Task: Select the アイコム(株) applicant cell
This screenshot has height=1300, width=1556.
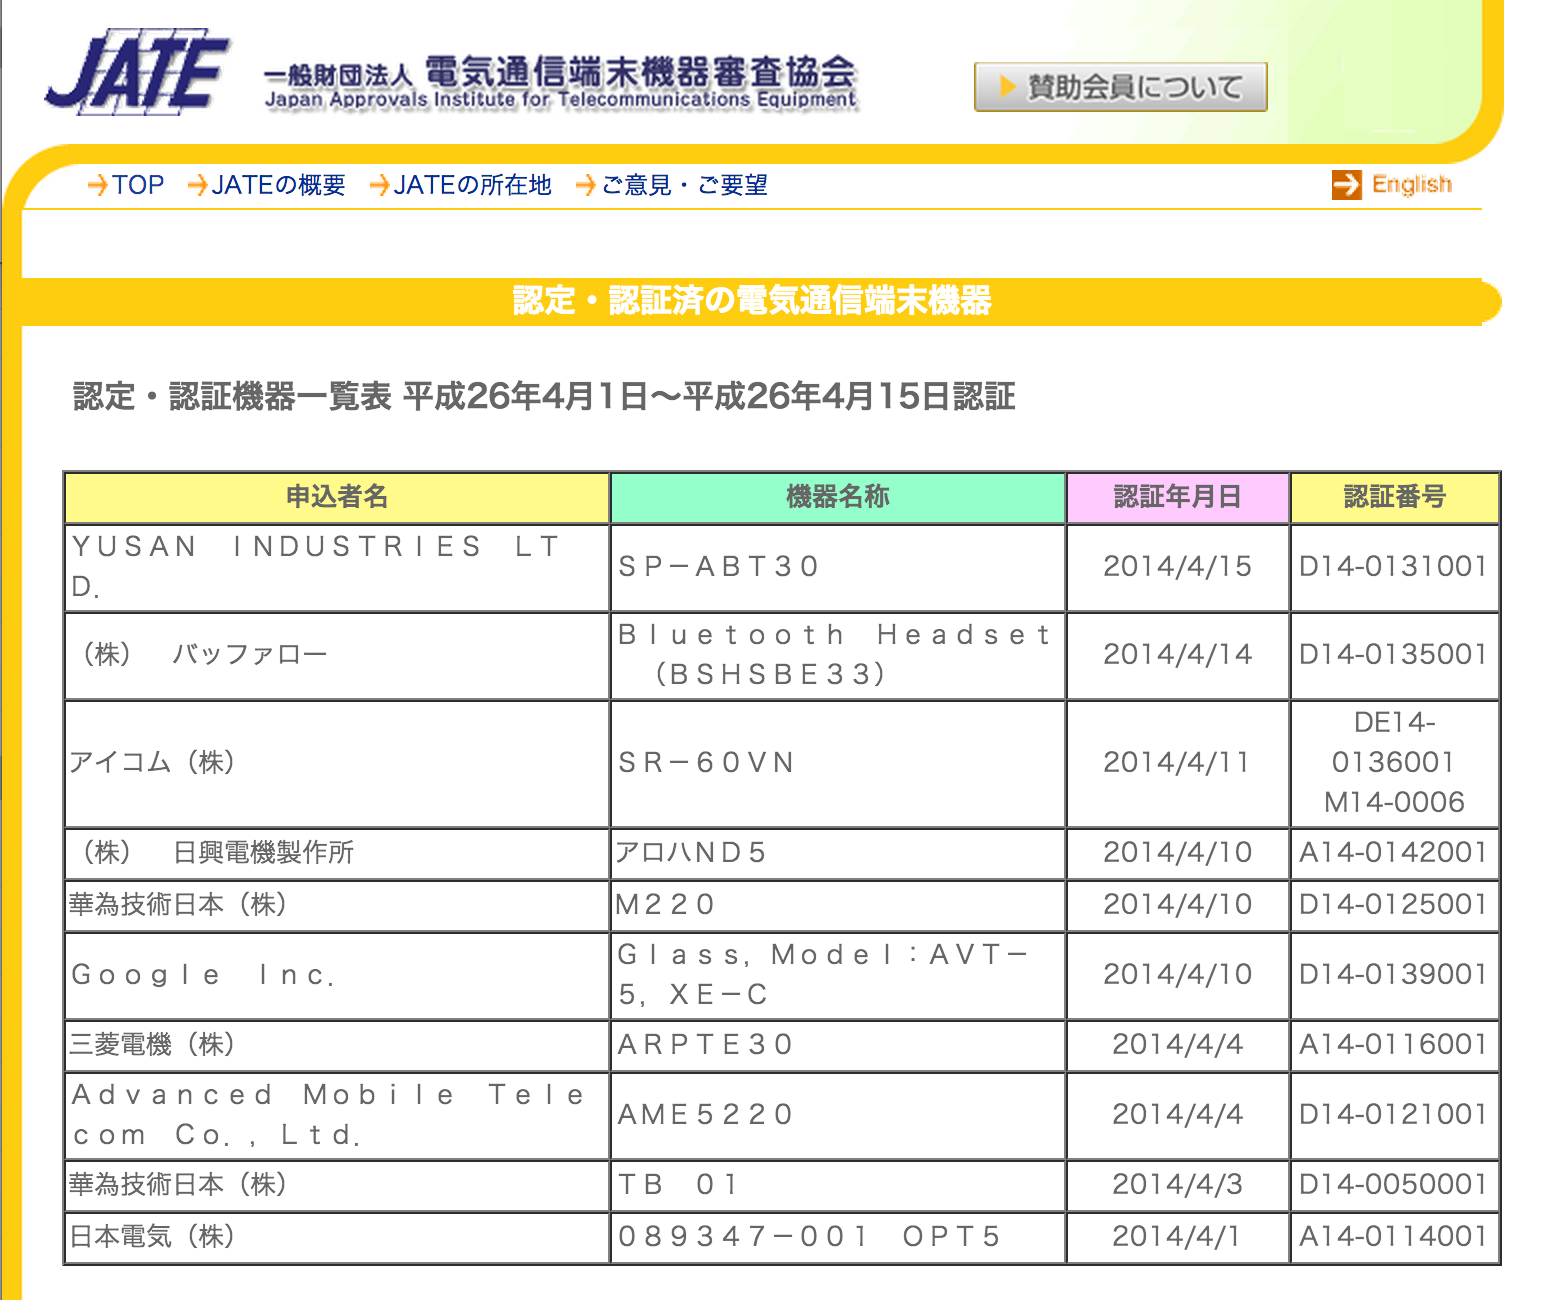Action: click(x=337, y=763)
